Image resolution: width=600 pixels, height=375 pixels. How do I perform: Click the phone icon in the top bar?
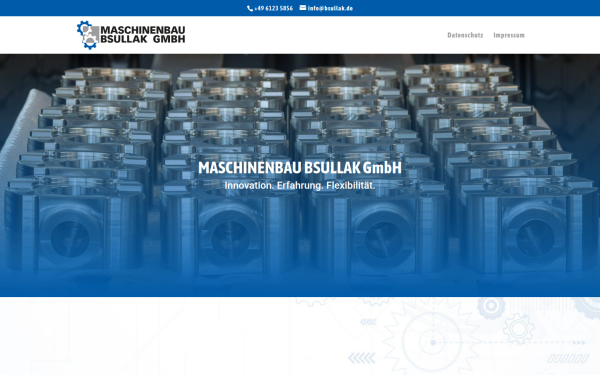tap(250, 8)
